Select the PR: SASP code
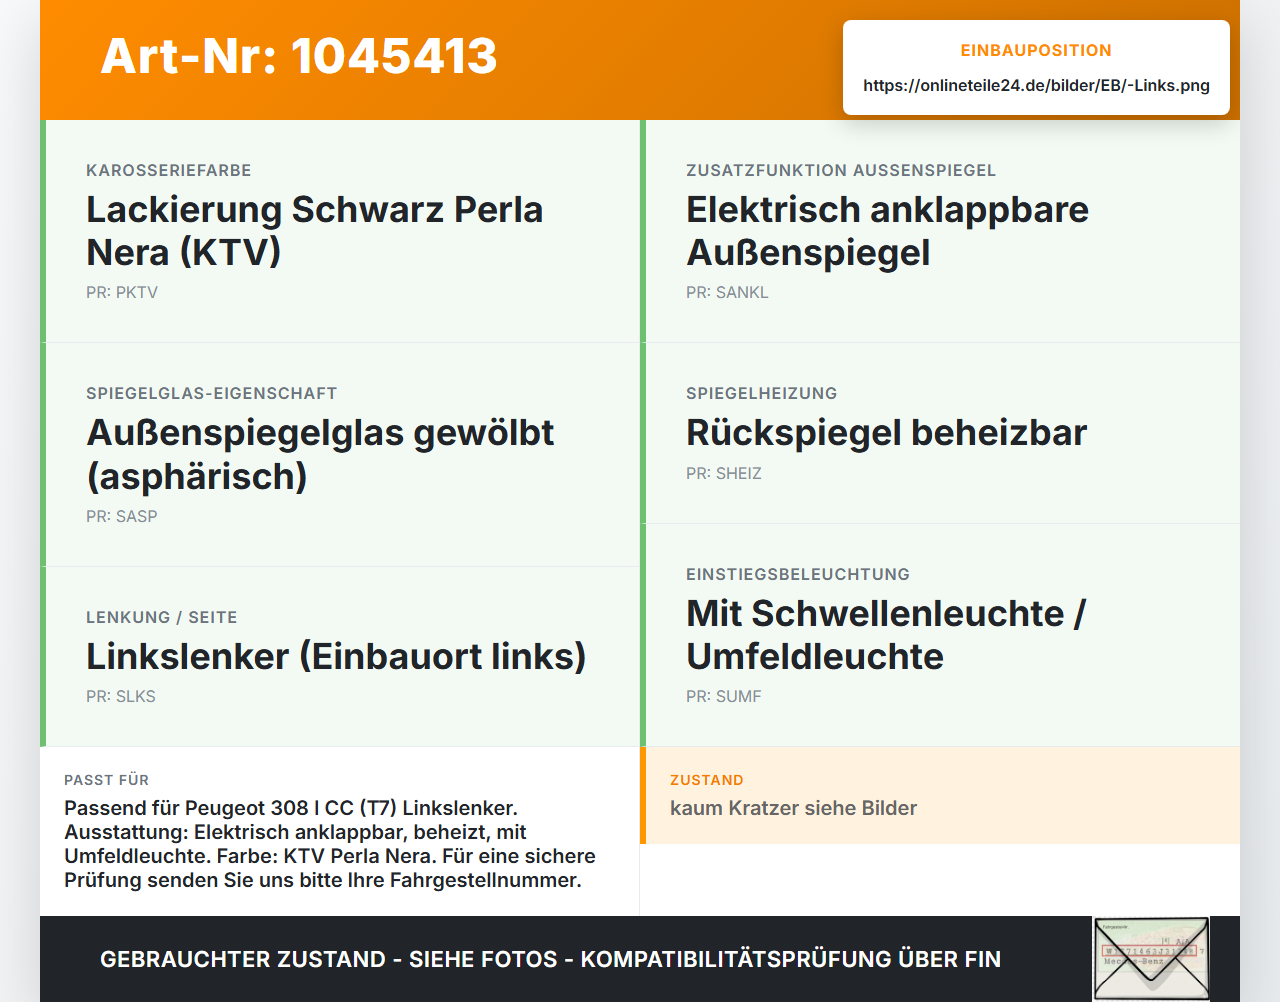 (122, 517)
